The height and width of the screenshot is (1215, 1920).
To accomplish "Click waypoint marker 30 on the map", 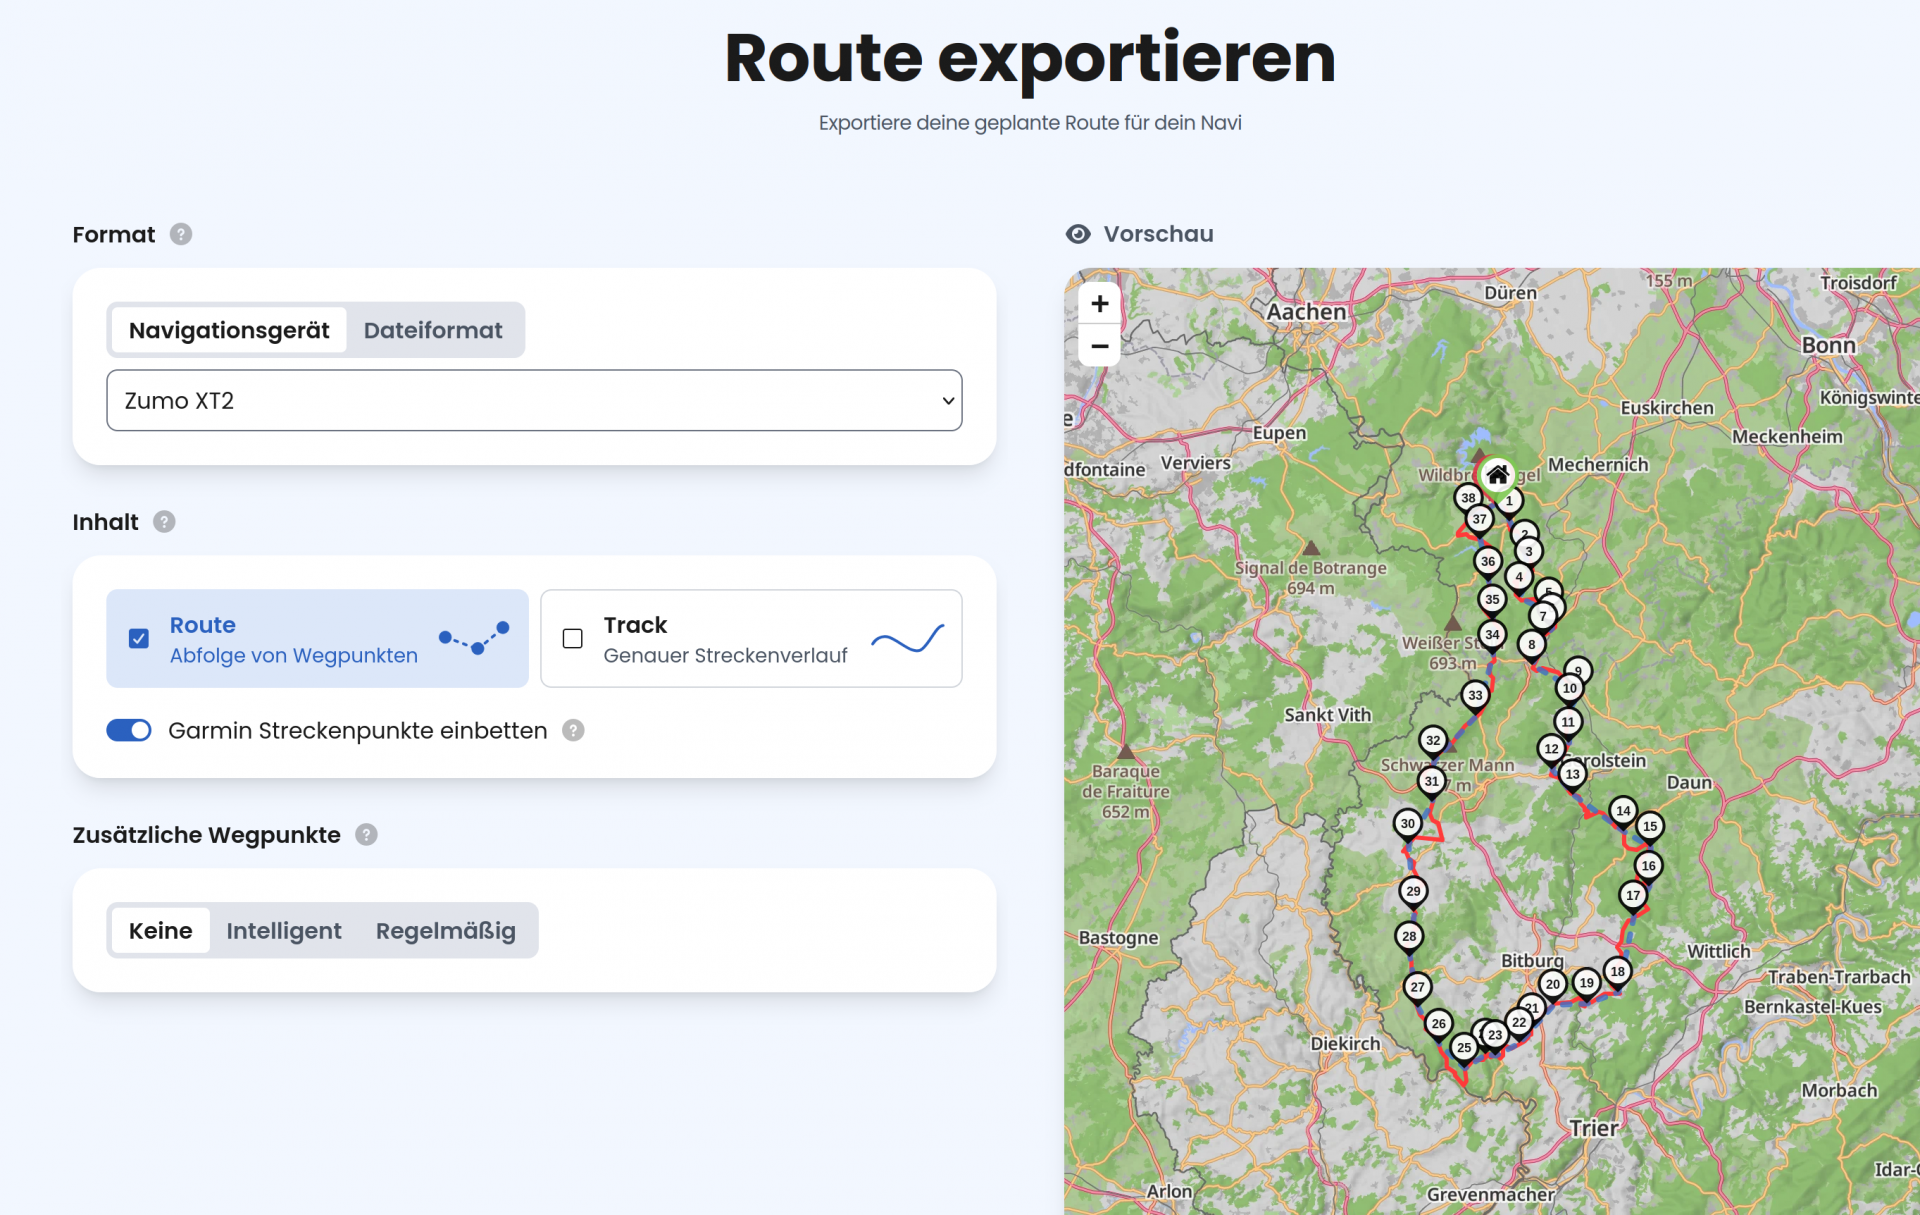I will coord(1407,823).
